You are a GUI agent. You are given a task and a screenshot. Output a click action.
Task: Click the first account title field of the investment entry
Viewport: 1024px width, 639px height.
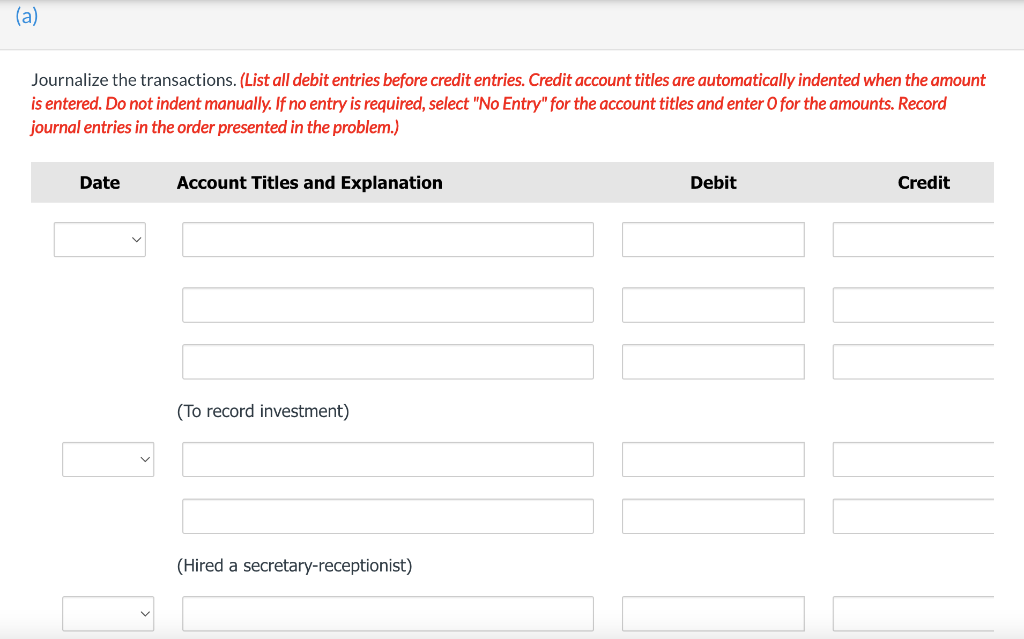(387, 240)
